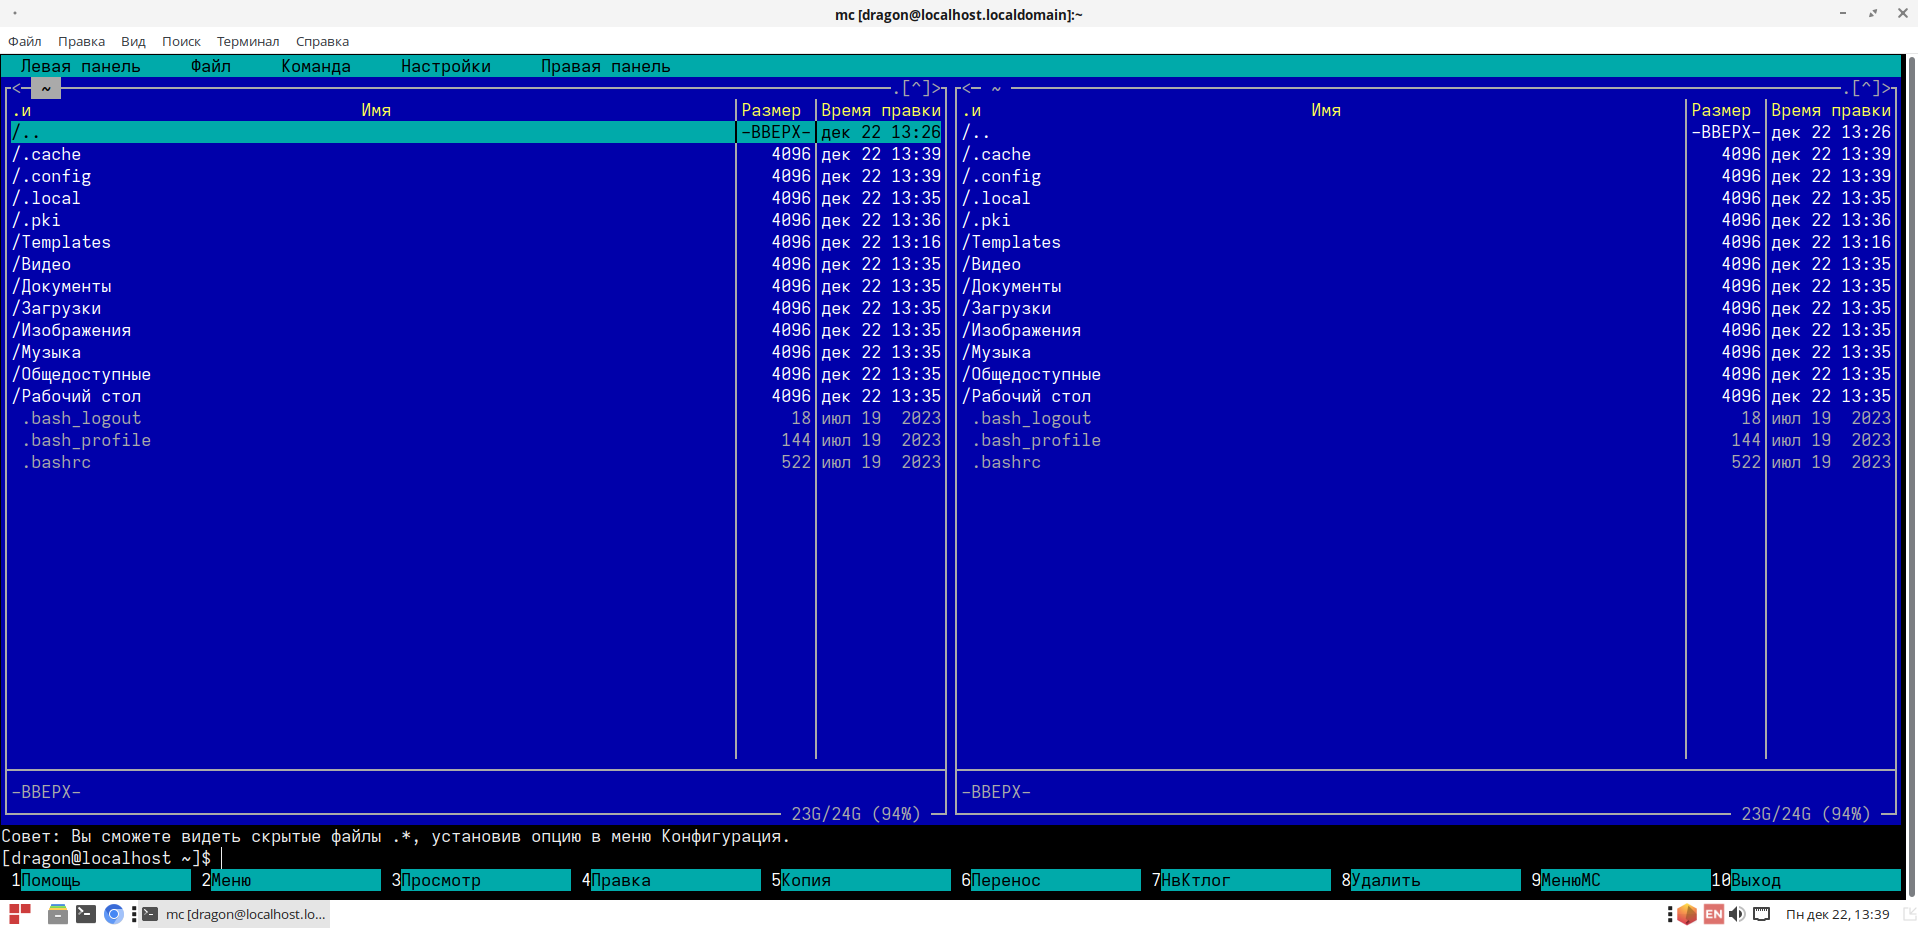Open the orange shield tray icon
The width and height of the screenshot is (1918, 928).
tap(1688, 914)
